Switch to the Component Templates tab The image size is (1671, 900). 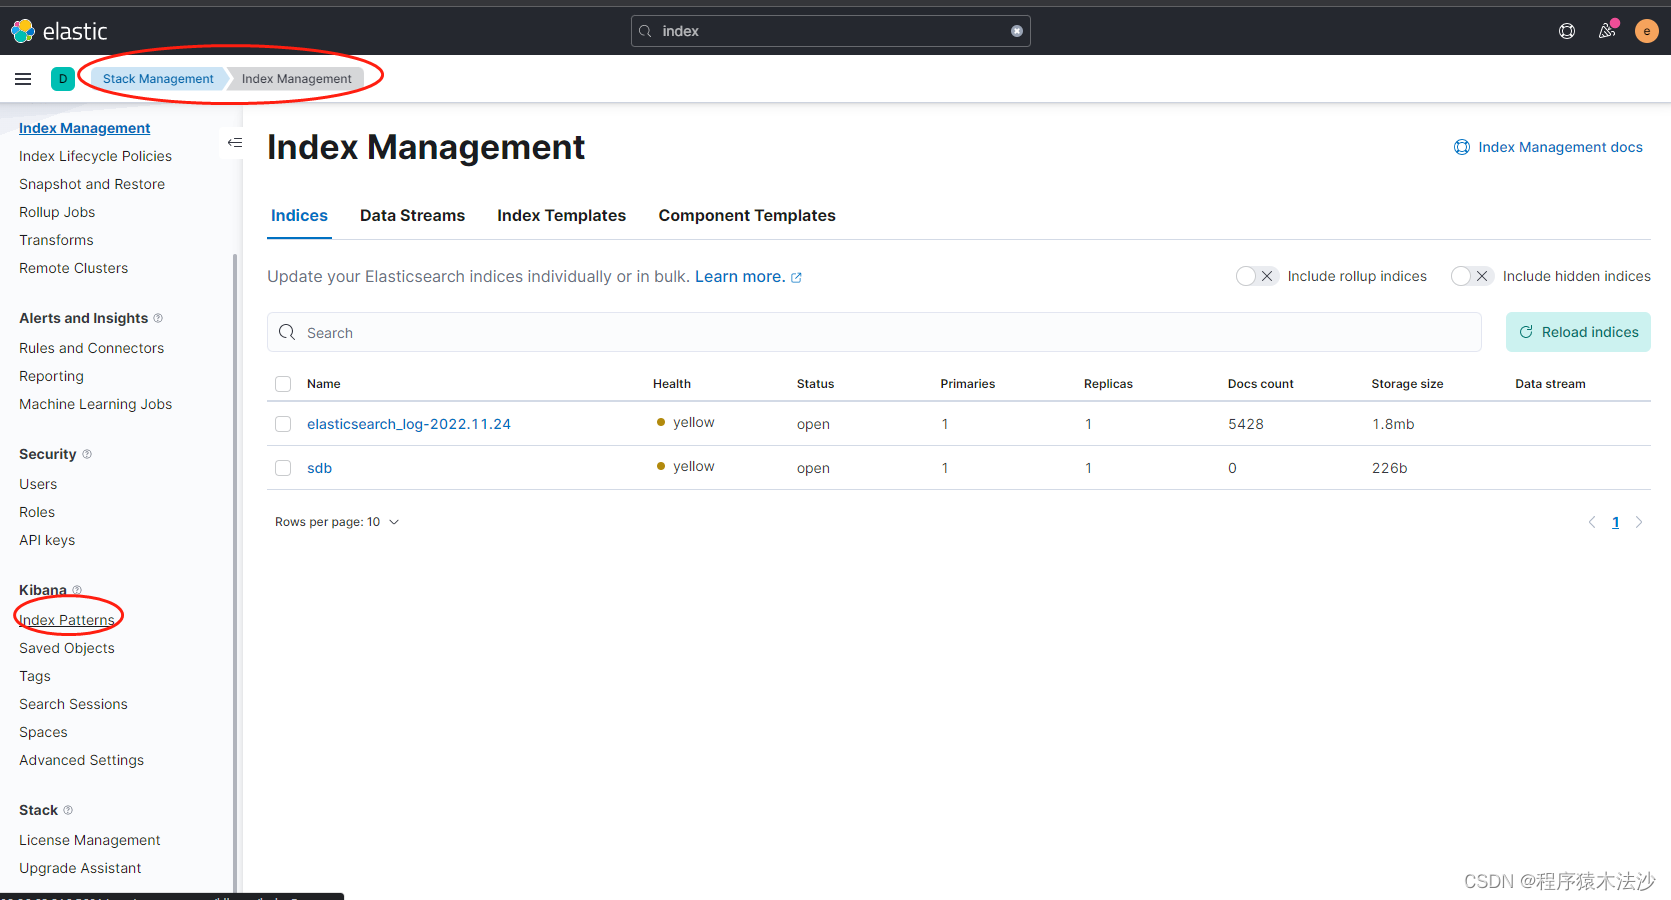[x=747, y=216]
